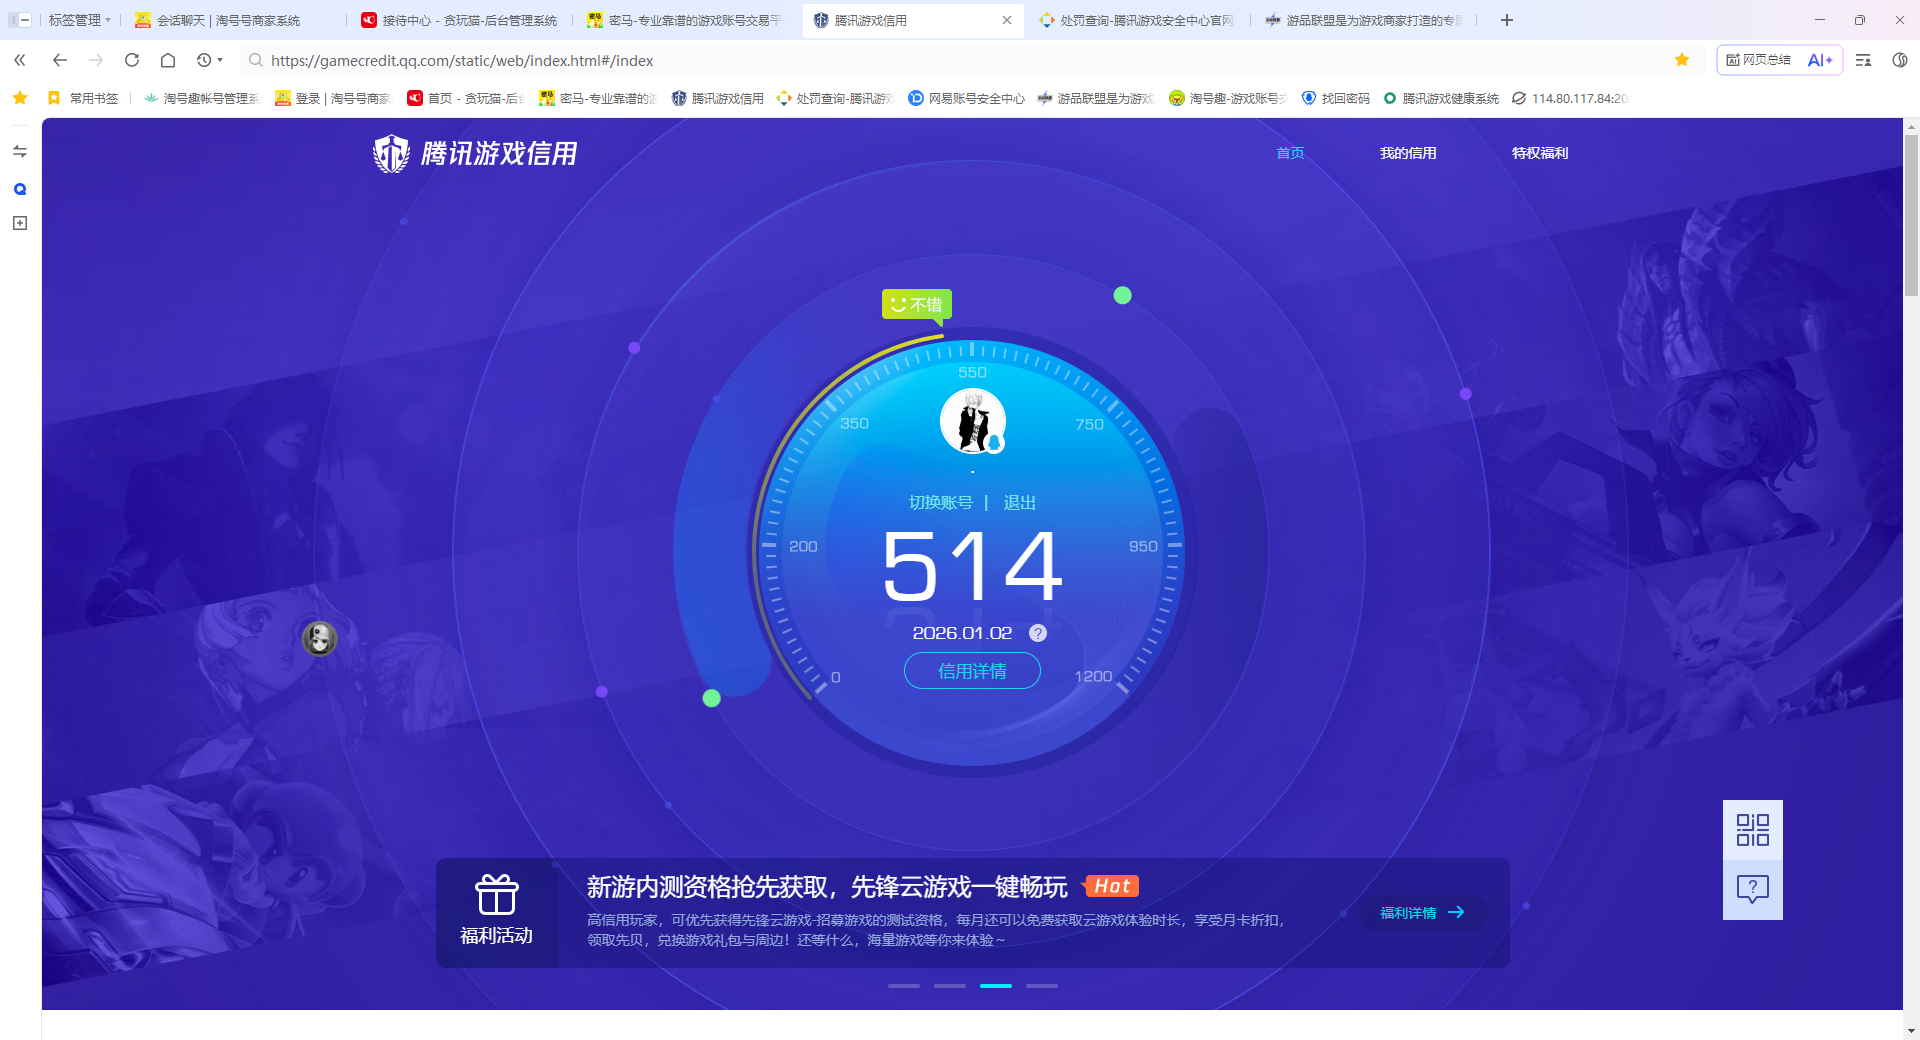This screenshot has width=1920, height=1040.
Task: Click the question mark beside 2026.01.02
Action: click(1038, 633)
